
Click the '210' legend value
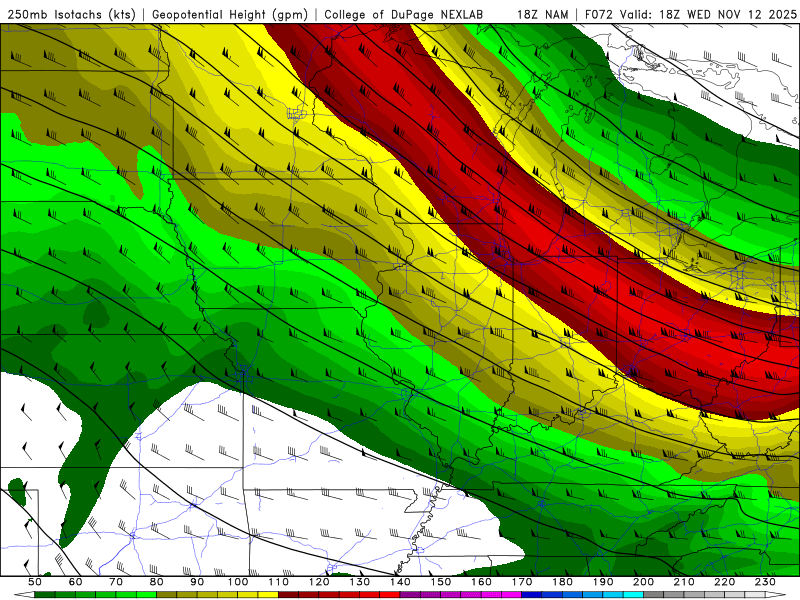[x=684, y=582]
